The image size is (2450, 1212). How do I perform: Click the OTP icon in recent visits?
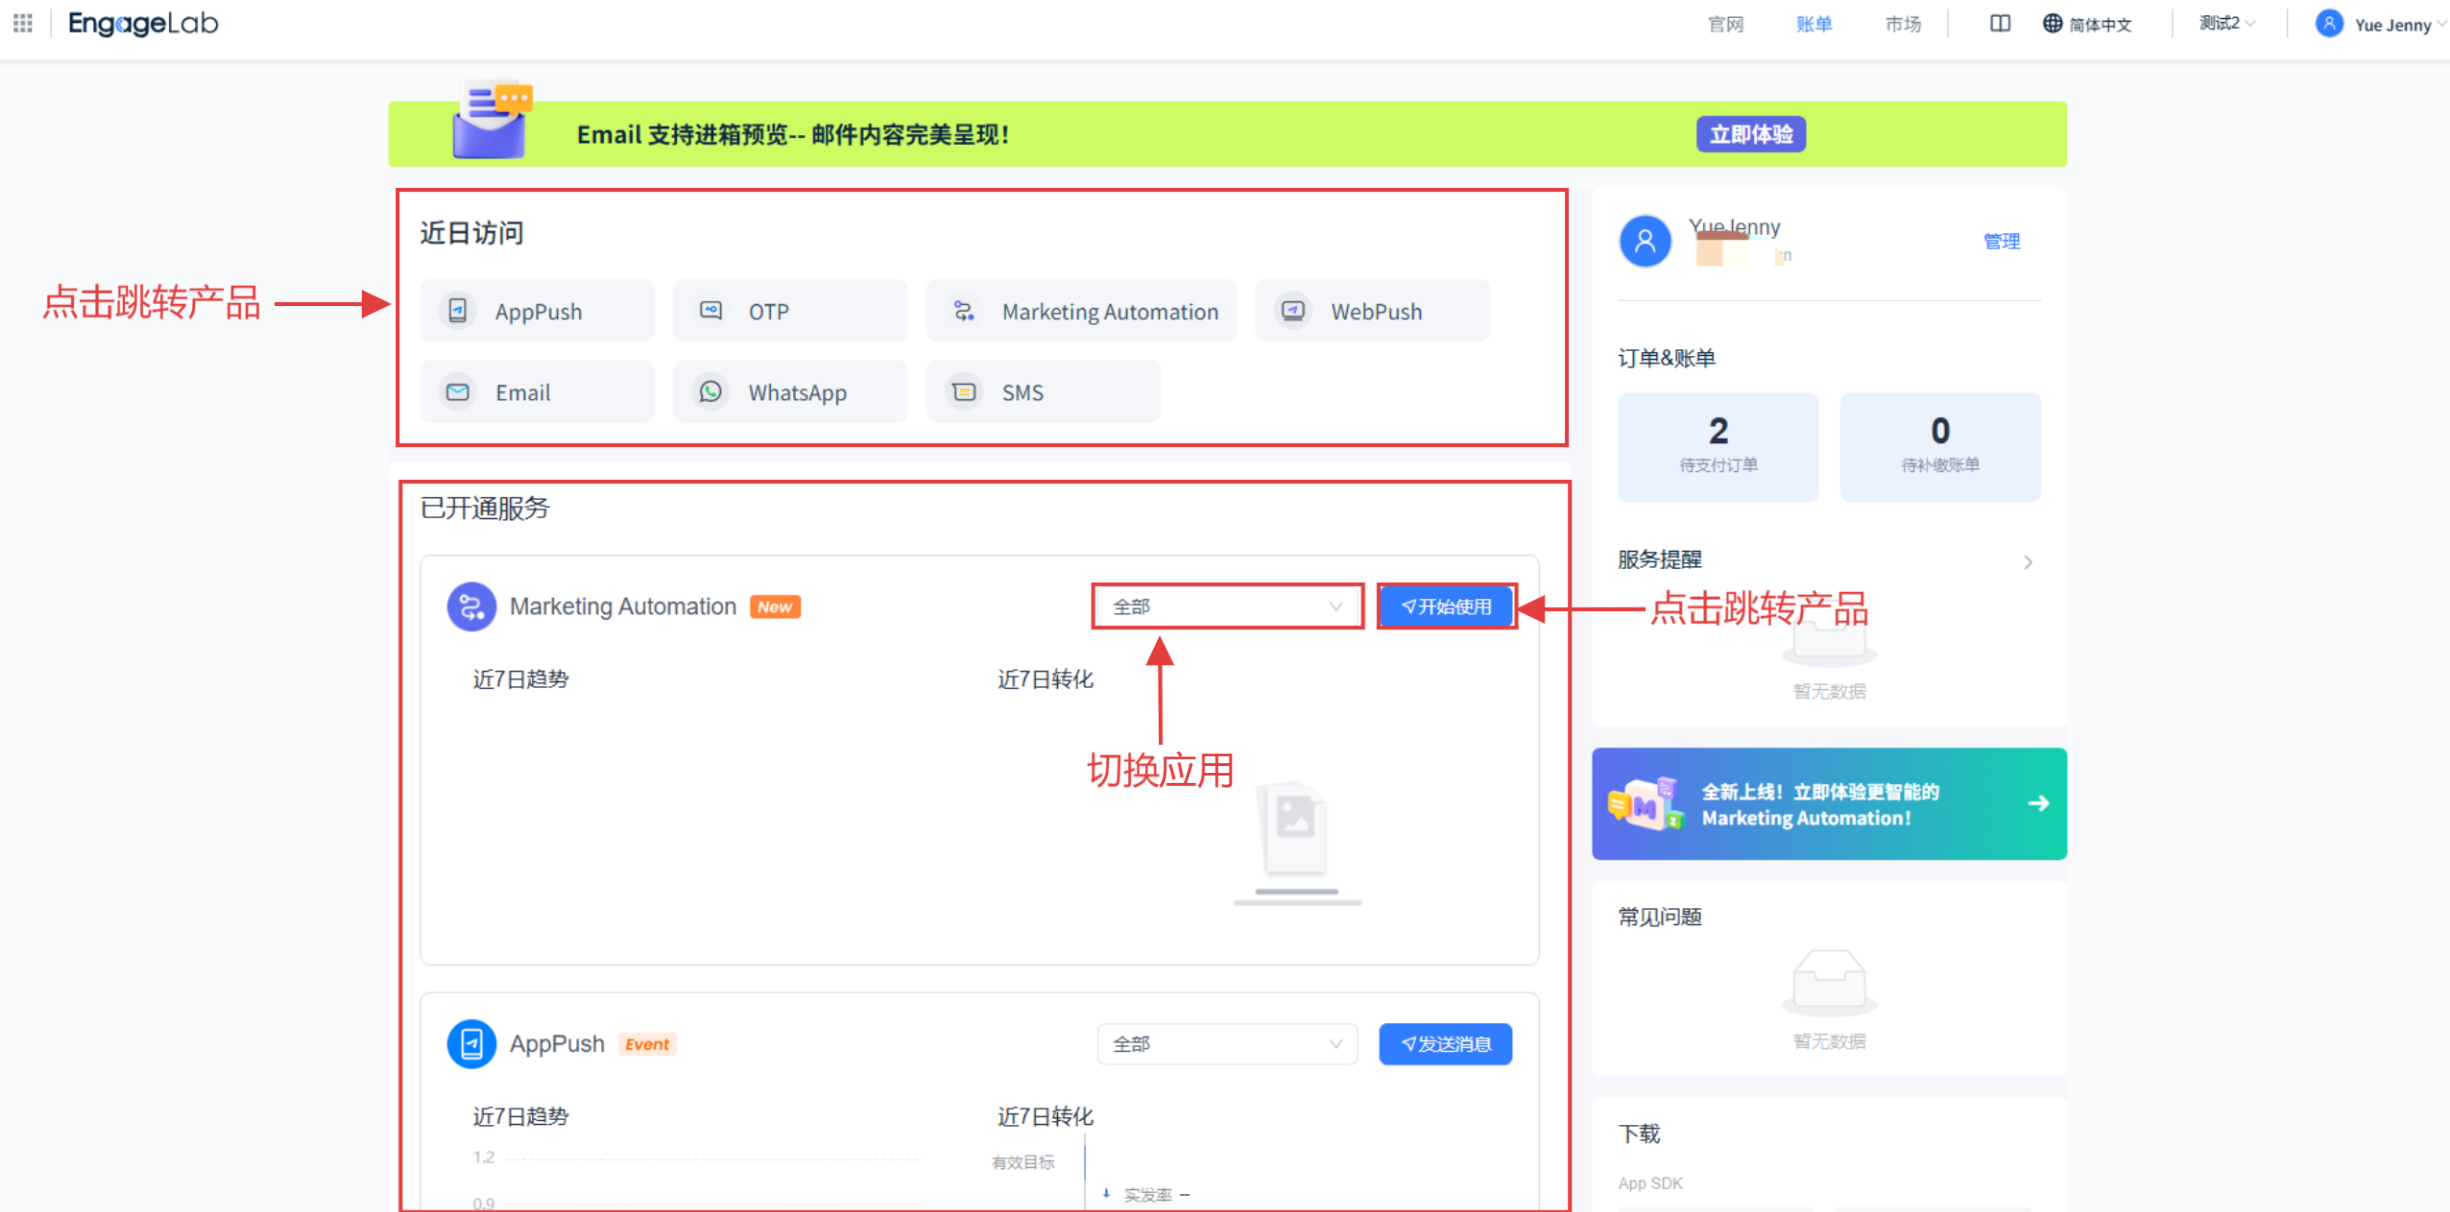710,311
